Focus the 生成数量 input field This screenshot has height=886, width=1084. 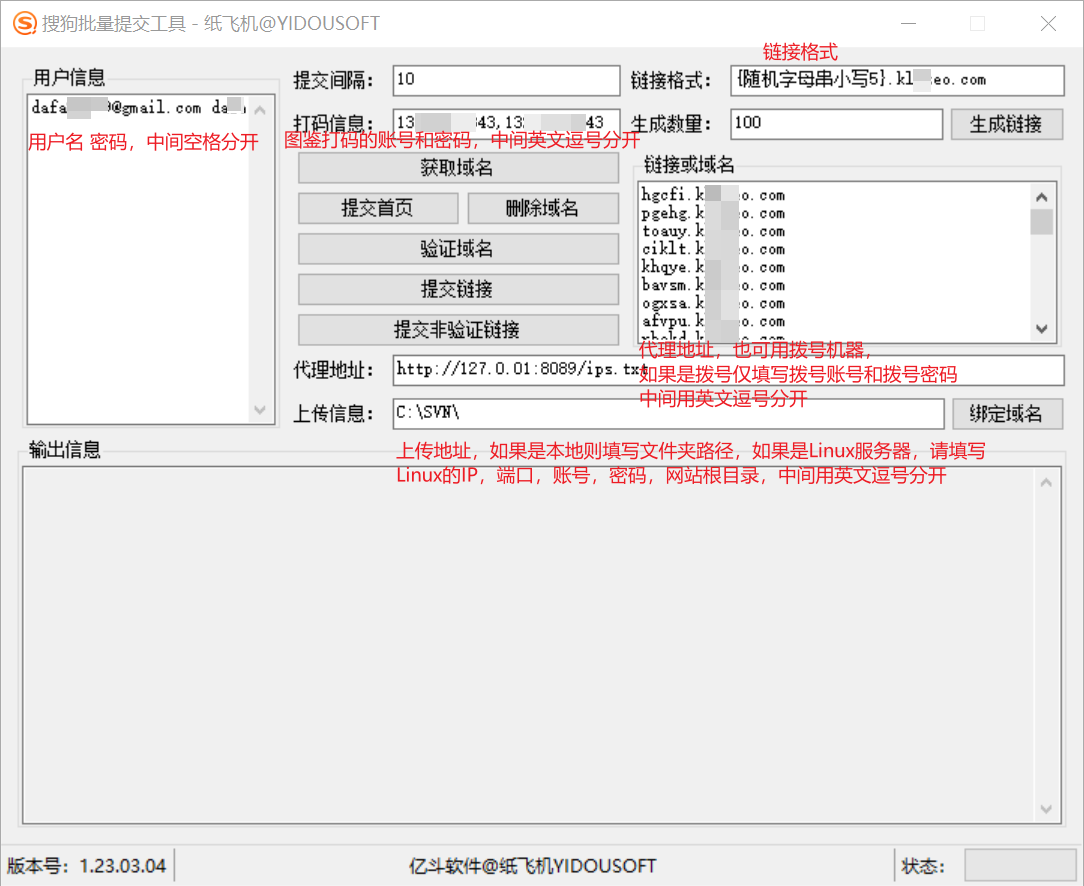point(837,124)
